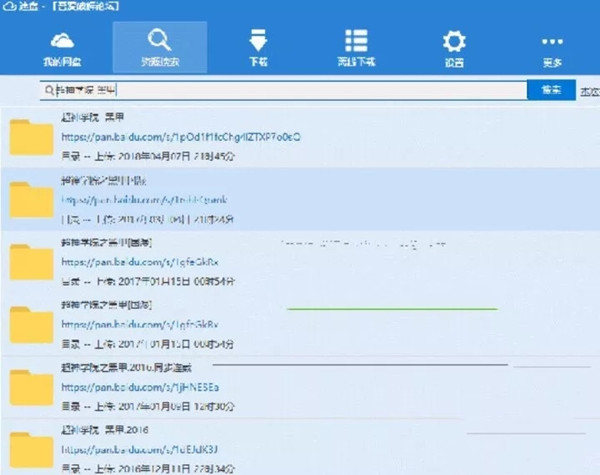The image size is (600, 475).
Task: Click the magnifier icon inside the search box
Action: 49,90
